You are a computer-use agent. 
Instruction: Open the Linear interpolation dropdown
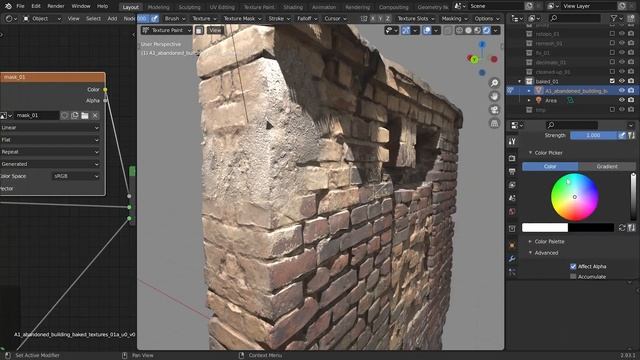click(x=50, y=128)
